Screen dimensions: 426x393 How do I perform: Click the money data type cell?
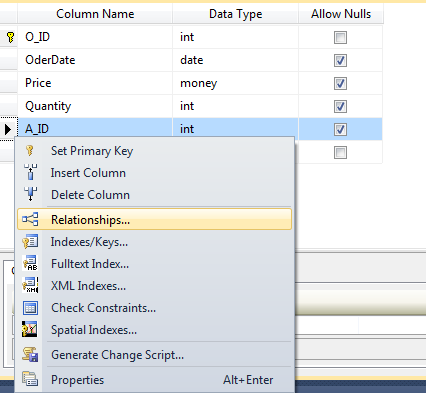[235, 83]
